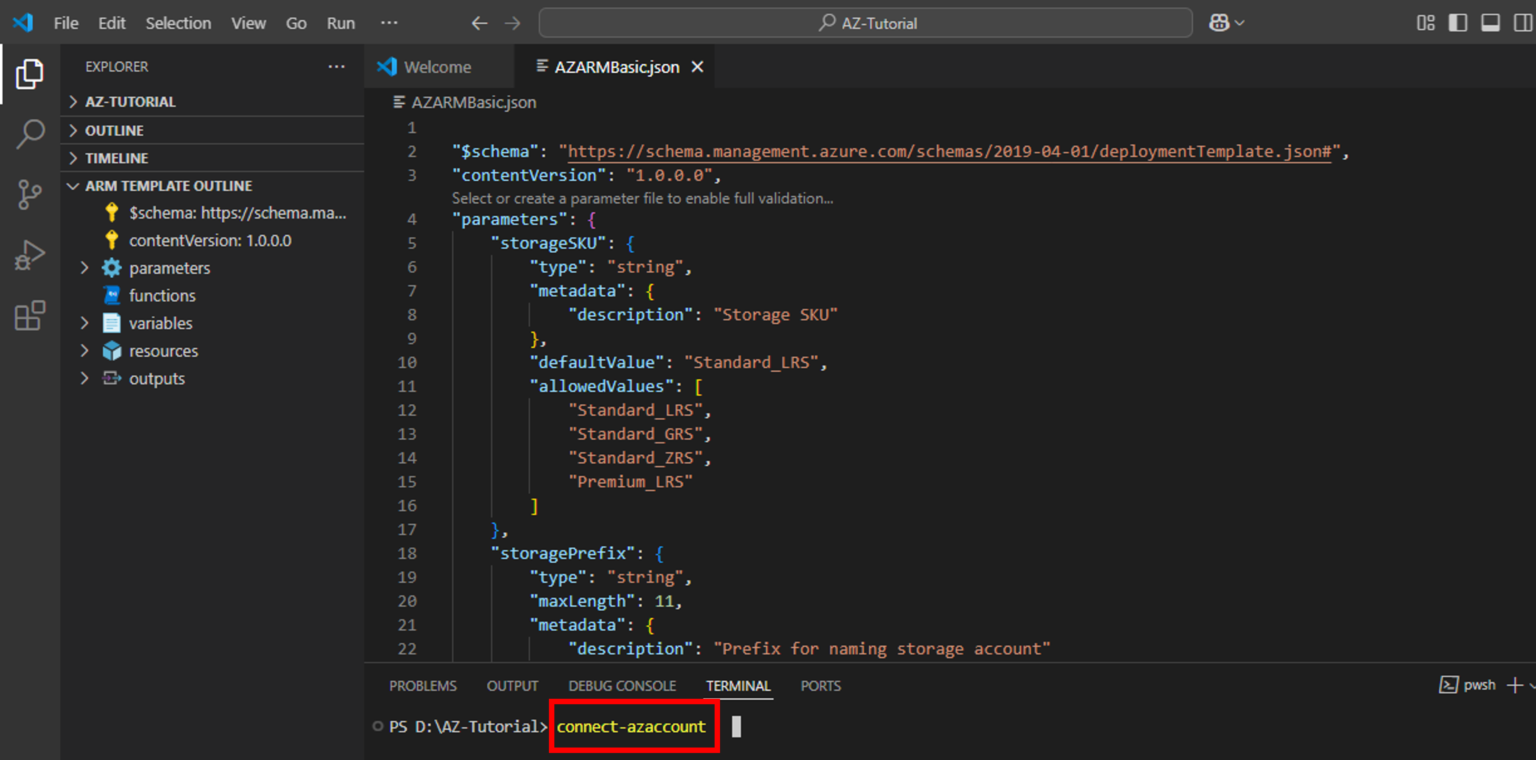The height and width of the screenshot is (760, 1536).
Task: Expand the outputs node in ARM outline
Action: click(85, 379)
